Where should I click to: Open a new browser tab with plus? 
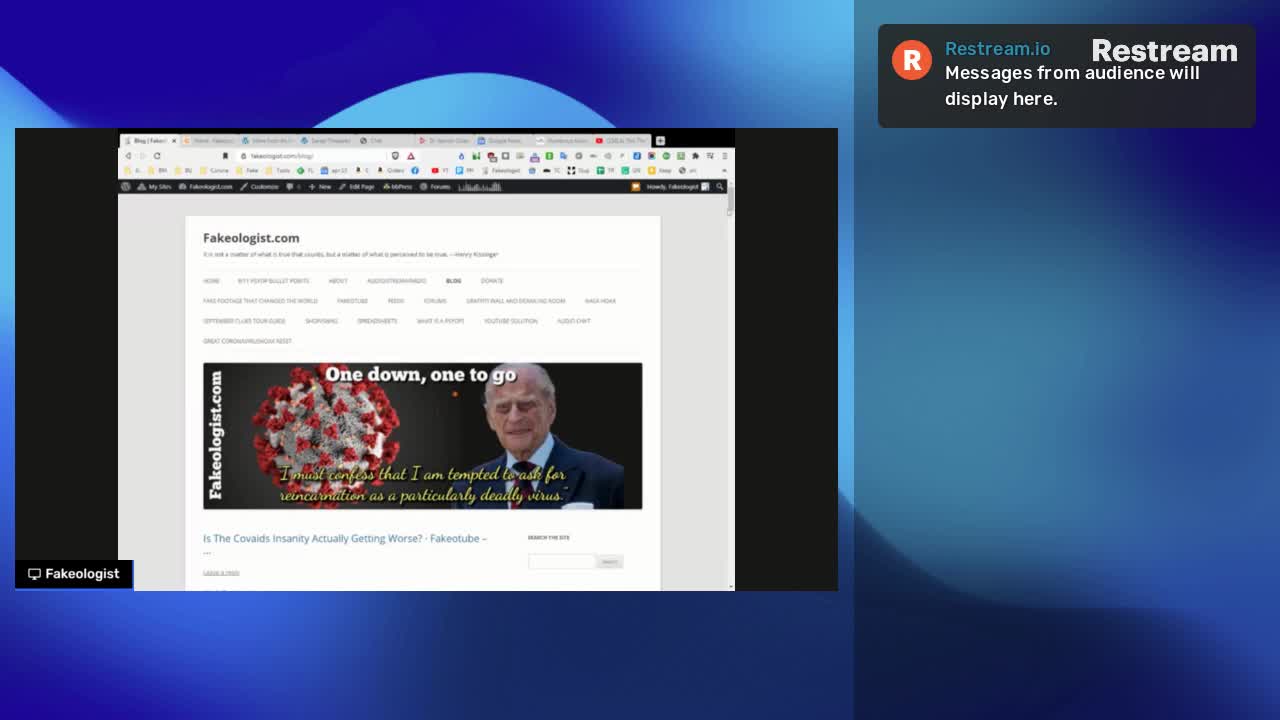(x=660, y=140)
